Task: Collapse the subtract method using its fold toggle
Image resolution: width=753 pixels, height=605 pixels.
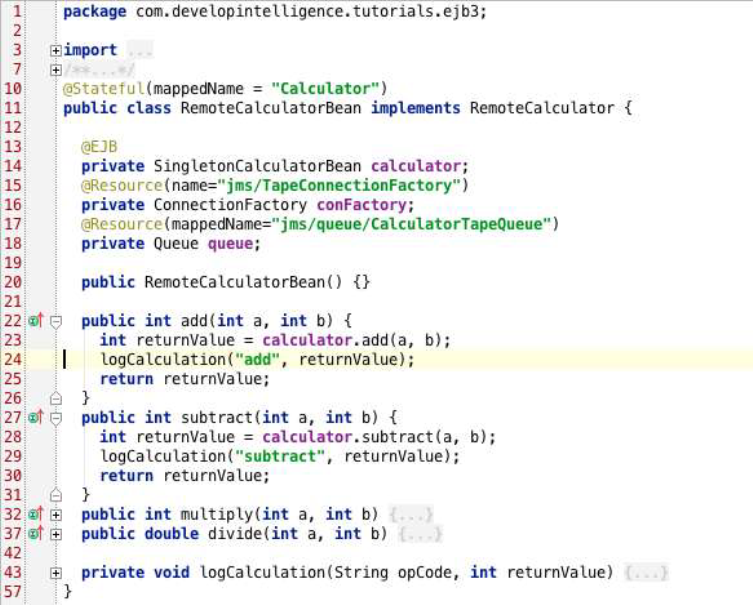Action: [x=56, y=417]
